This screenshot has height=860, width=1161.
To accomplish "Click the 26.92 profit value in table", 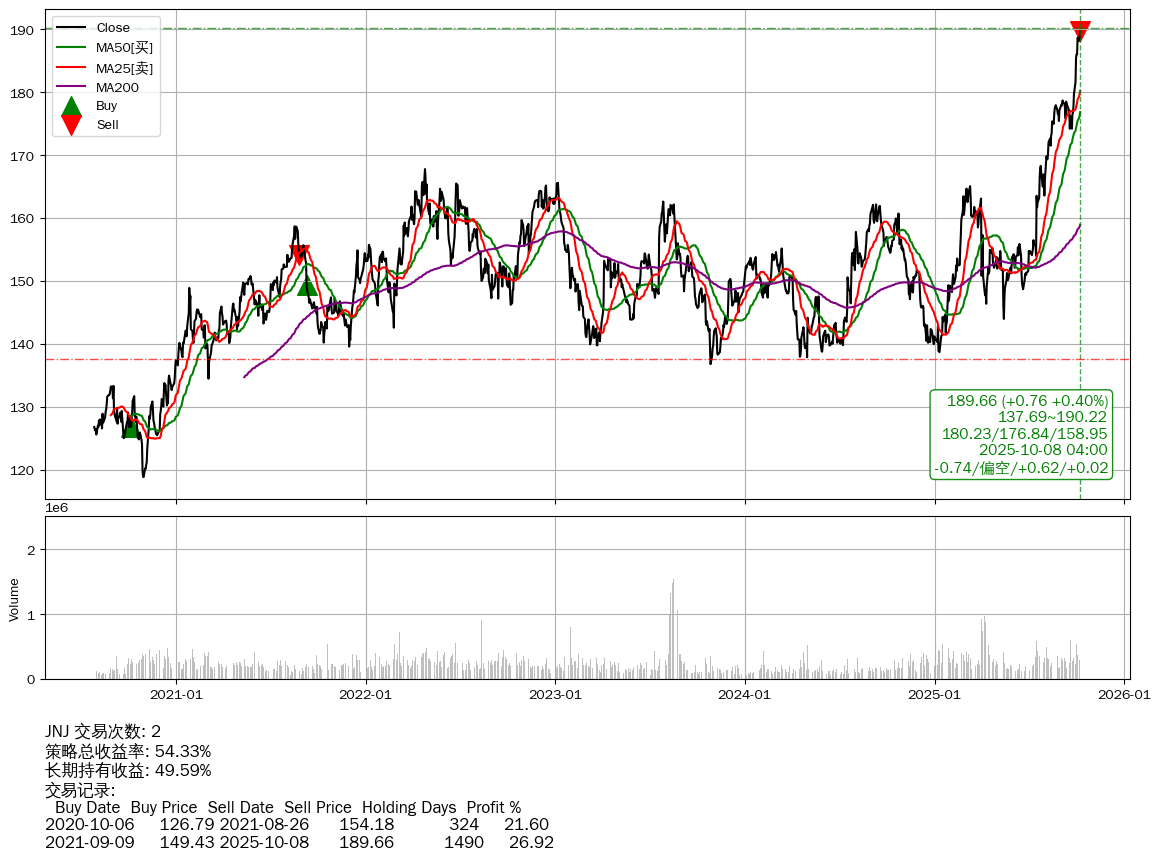I will click(531, 842).
